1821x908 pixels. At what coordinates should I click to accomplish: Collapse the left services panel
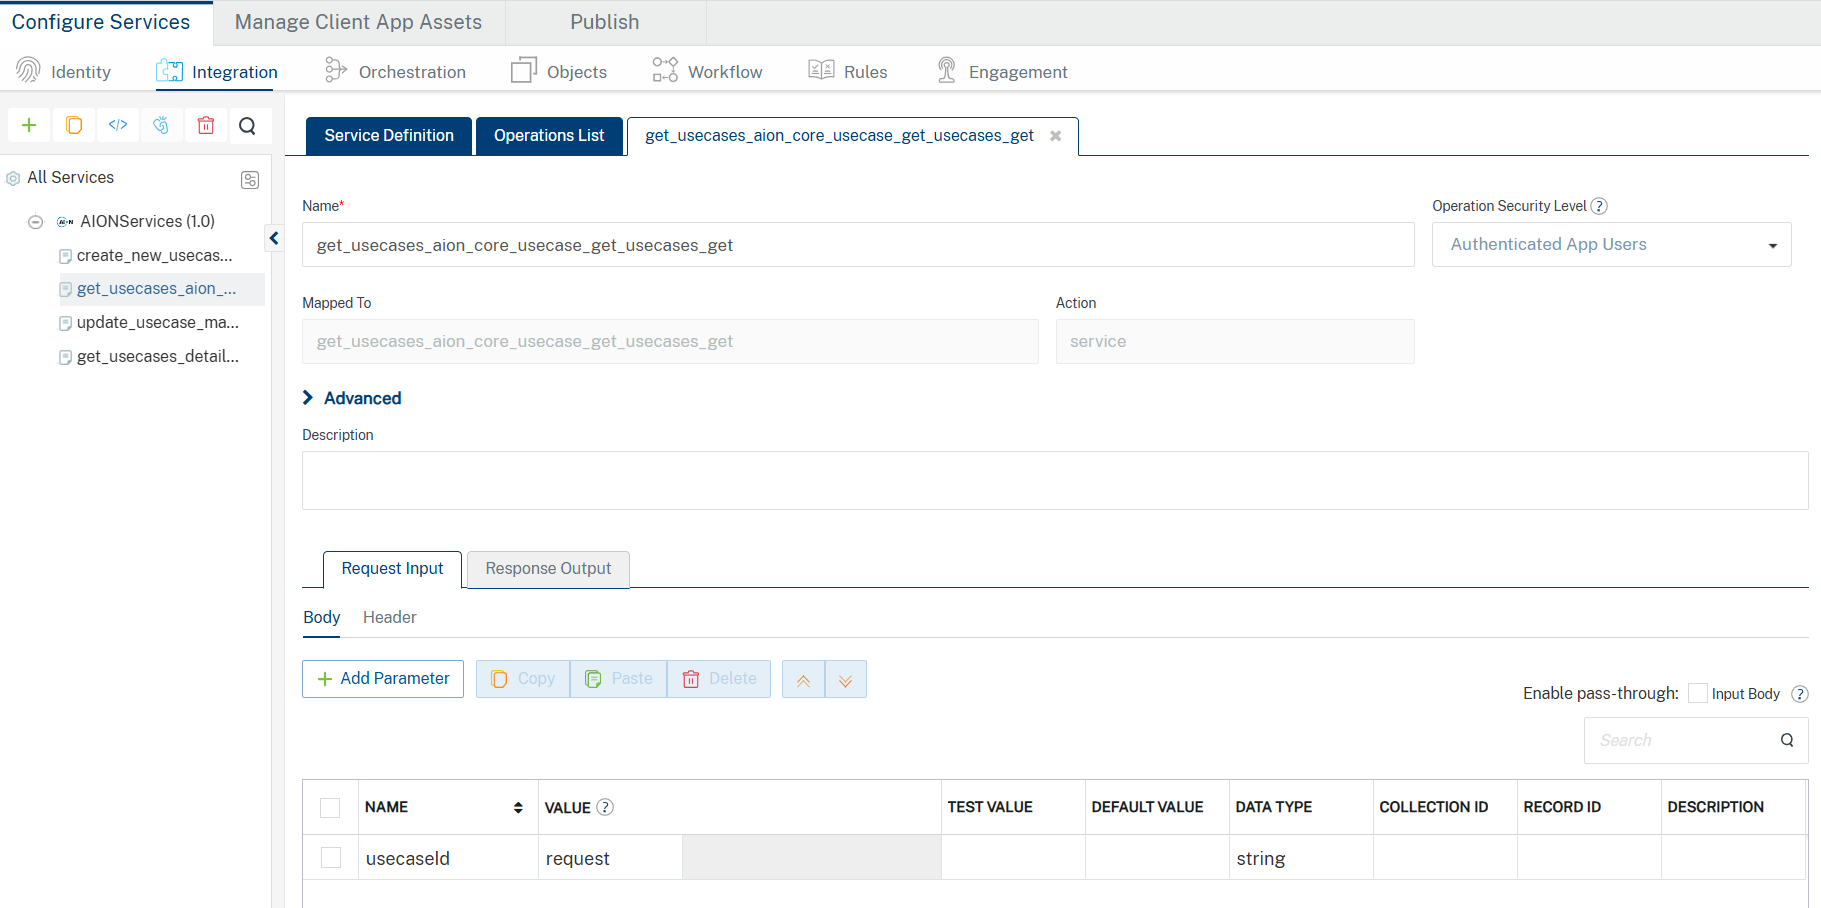274,238
